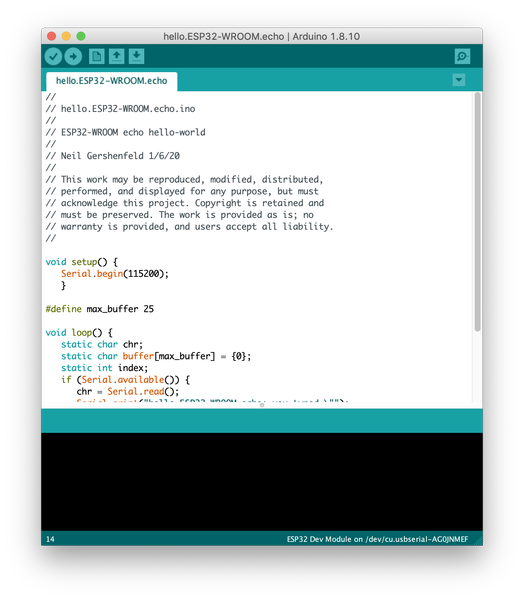Click the '// warranty is provided' comment line
524x600 pixels.
tap(189, 227)
